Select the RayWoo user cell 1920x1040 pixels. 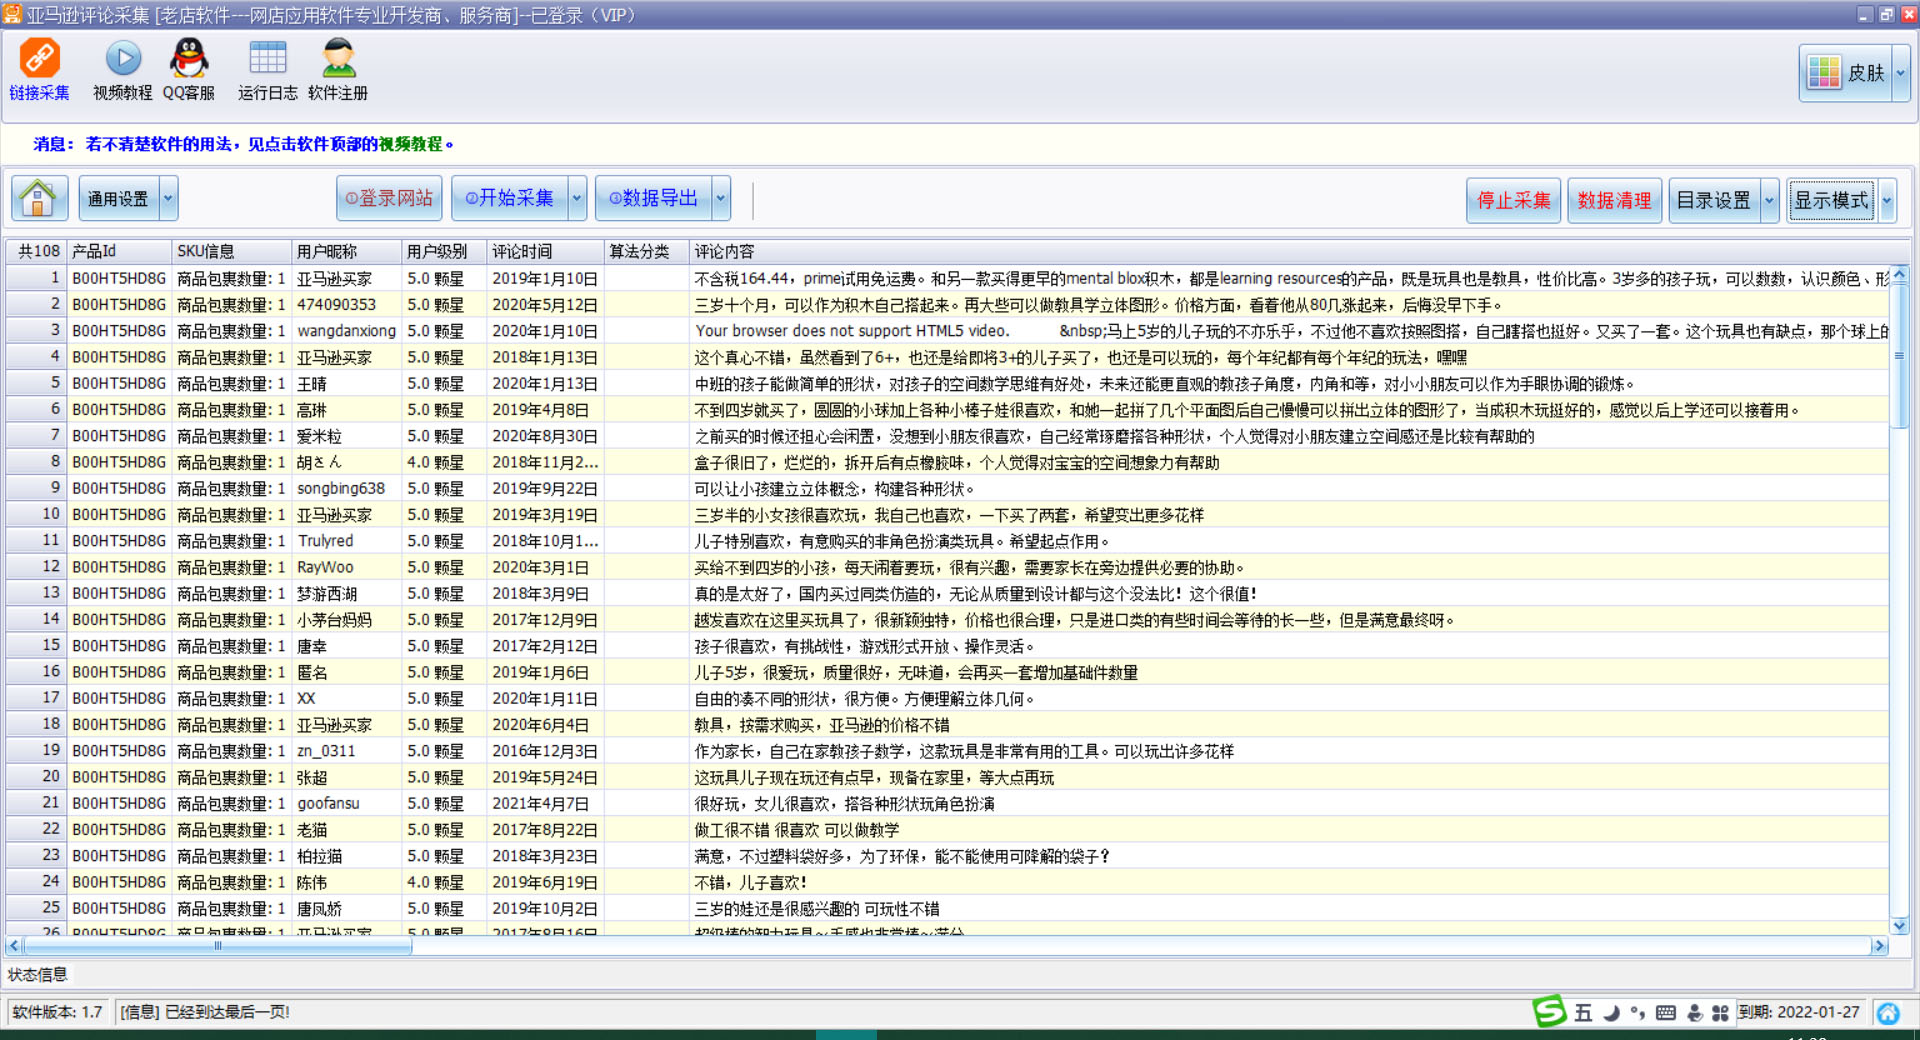[346, 567]
